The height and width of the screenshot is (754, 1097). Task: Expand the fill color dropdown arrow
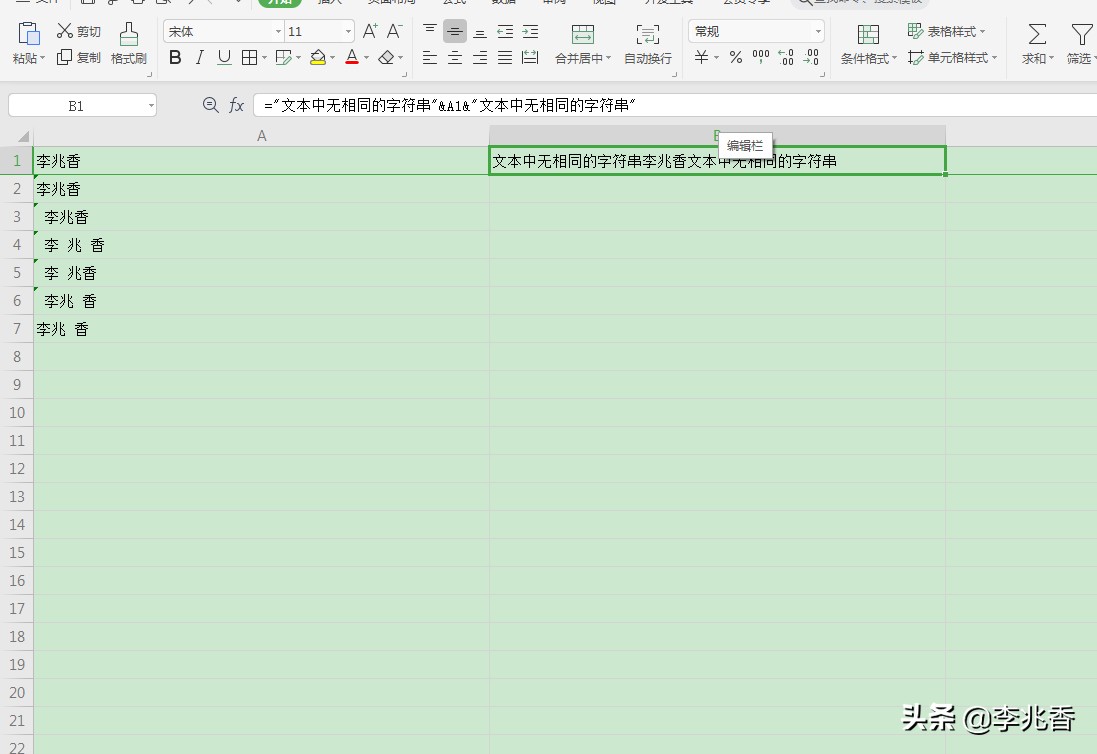[x=332, y=58]
